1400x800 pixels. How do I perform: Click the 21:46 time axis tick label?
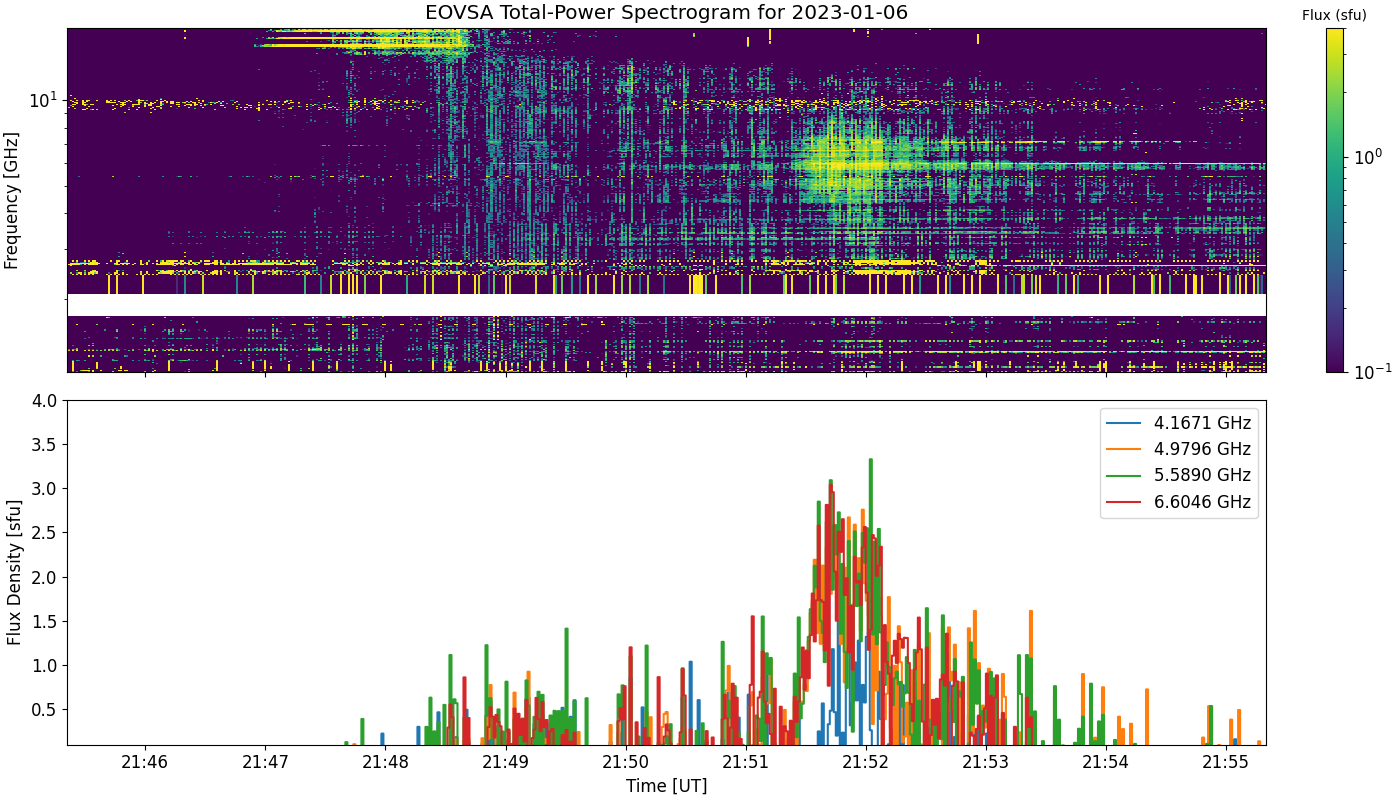[x=146, y=762]
